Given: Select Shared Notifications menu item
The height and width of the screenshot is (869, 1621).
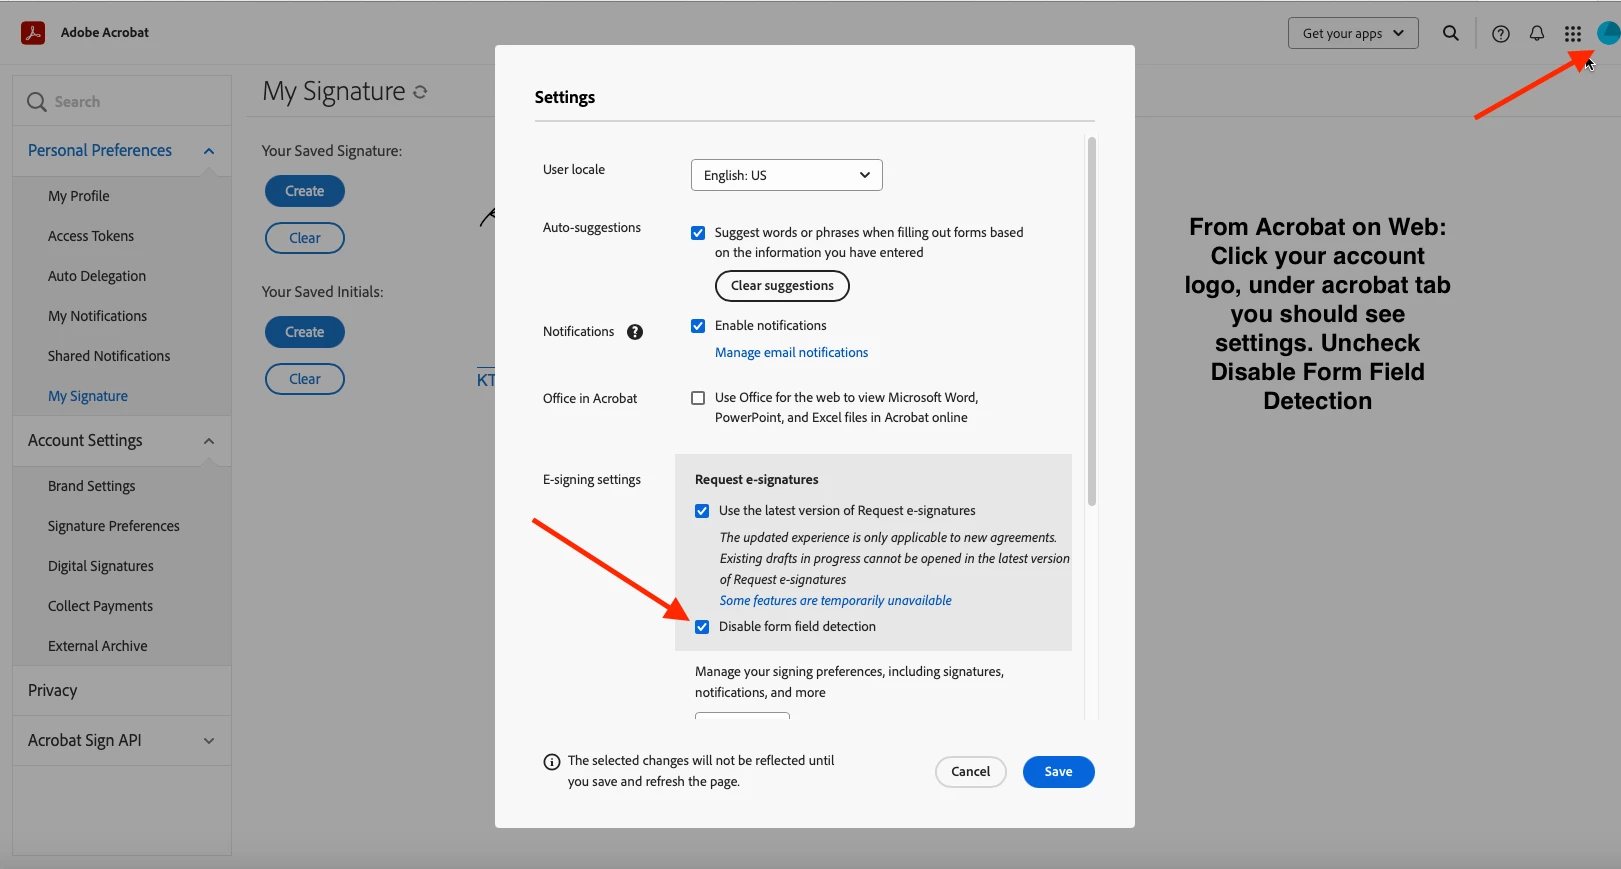Looking at the screenshot, I should (109, 356).
